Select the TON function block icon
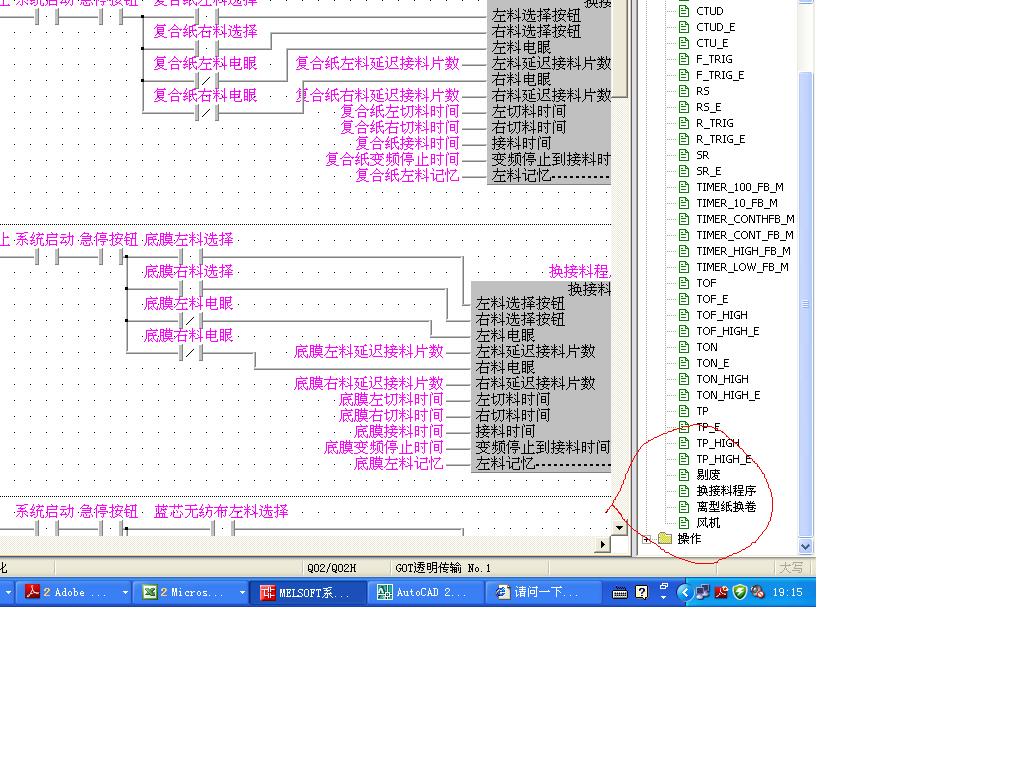This screenshot has height=768, width=1024. pos(685,347)
